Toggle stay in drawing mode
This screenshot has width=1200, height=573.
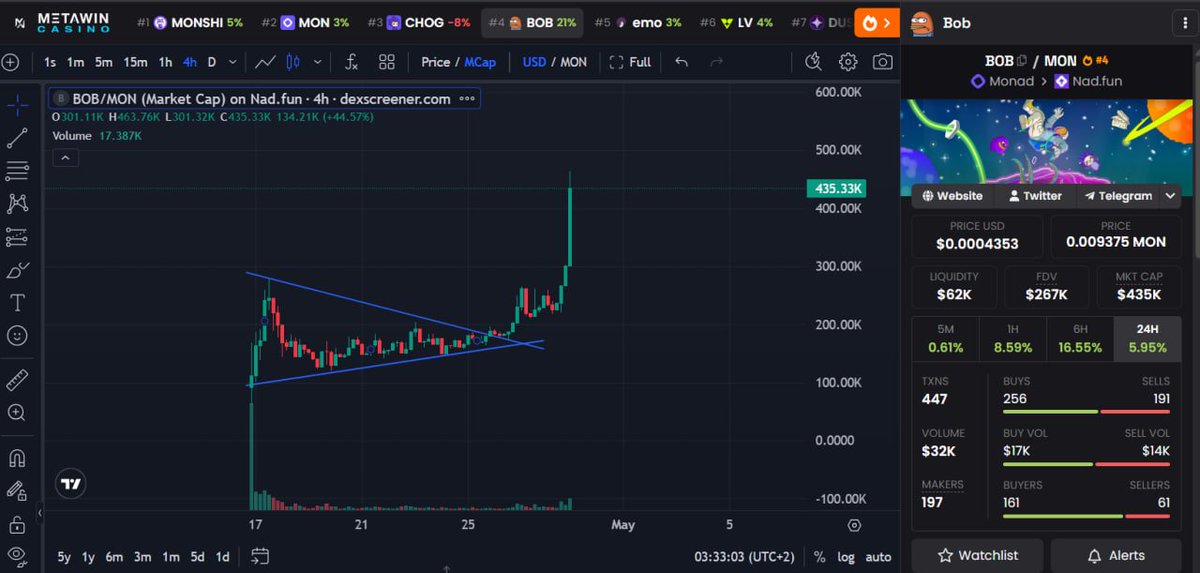coord(17,491)
